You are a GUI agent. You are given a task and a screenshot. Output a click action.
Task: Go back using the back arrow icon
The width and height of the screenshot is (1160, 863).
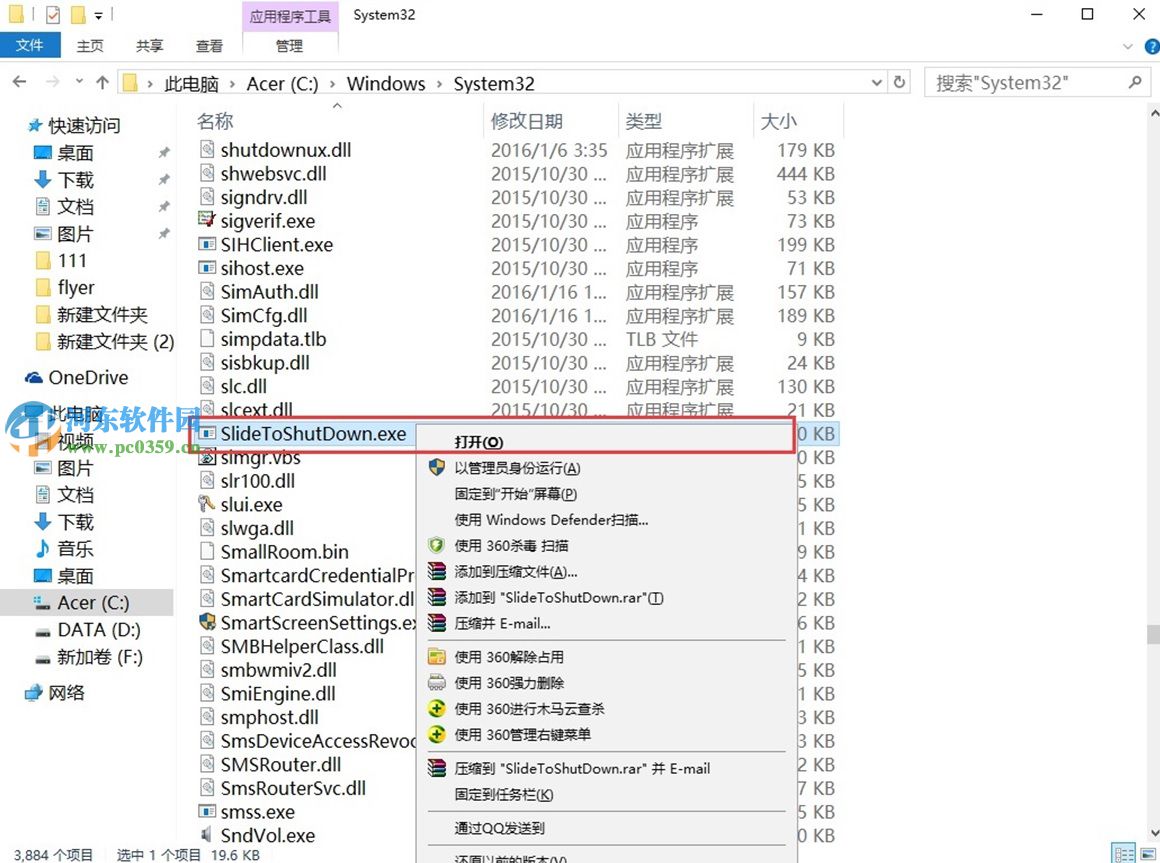pyautogui.click(x=18, y=82)
